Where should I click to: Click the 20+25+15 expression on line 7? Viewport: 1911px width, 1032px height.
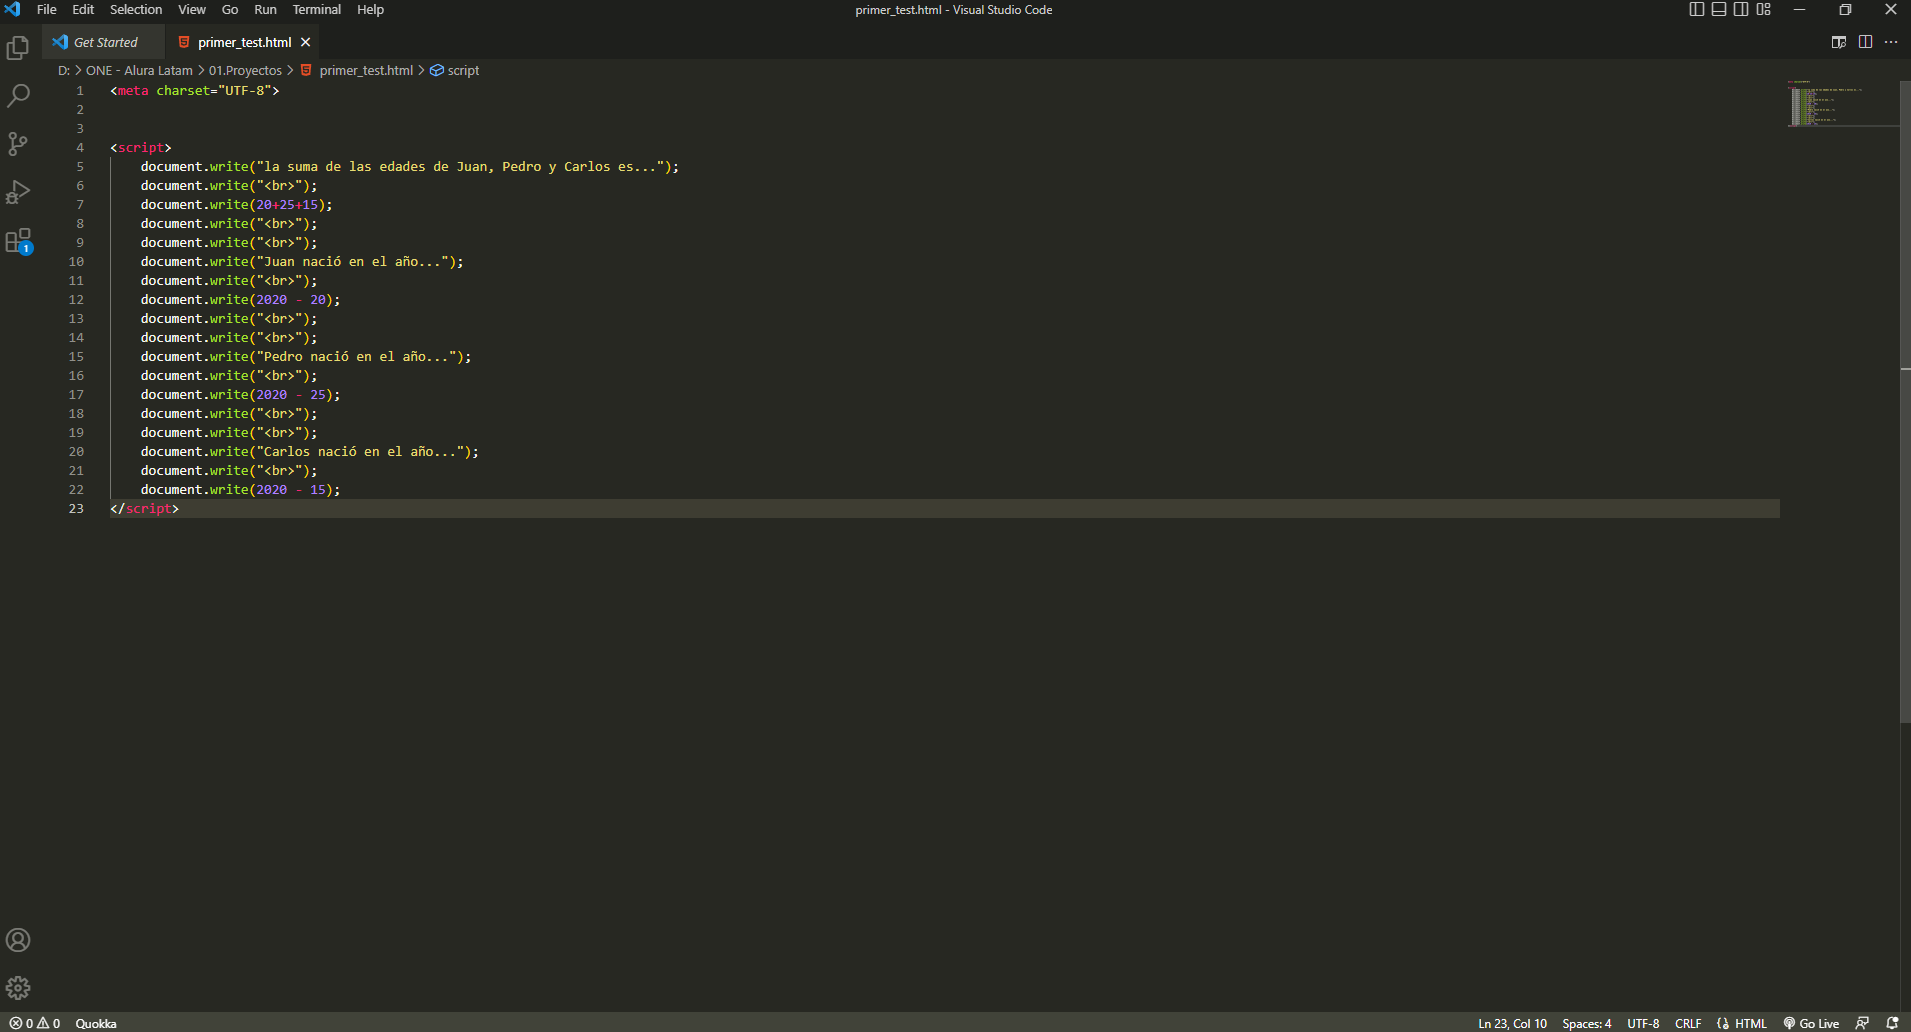pyautogui.click(x=287, y=204)
